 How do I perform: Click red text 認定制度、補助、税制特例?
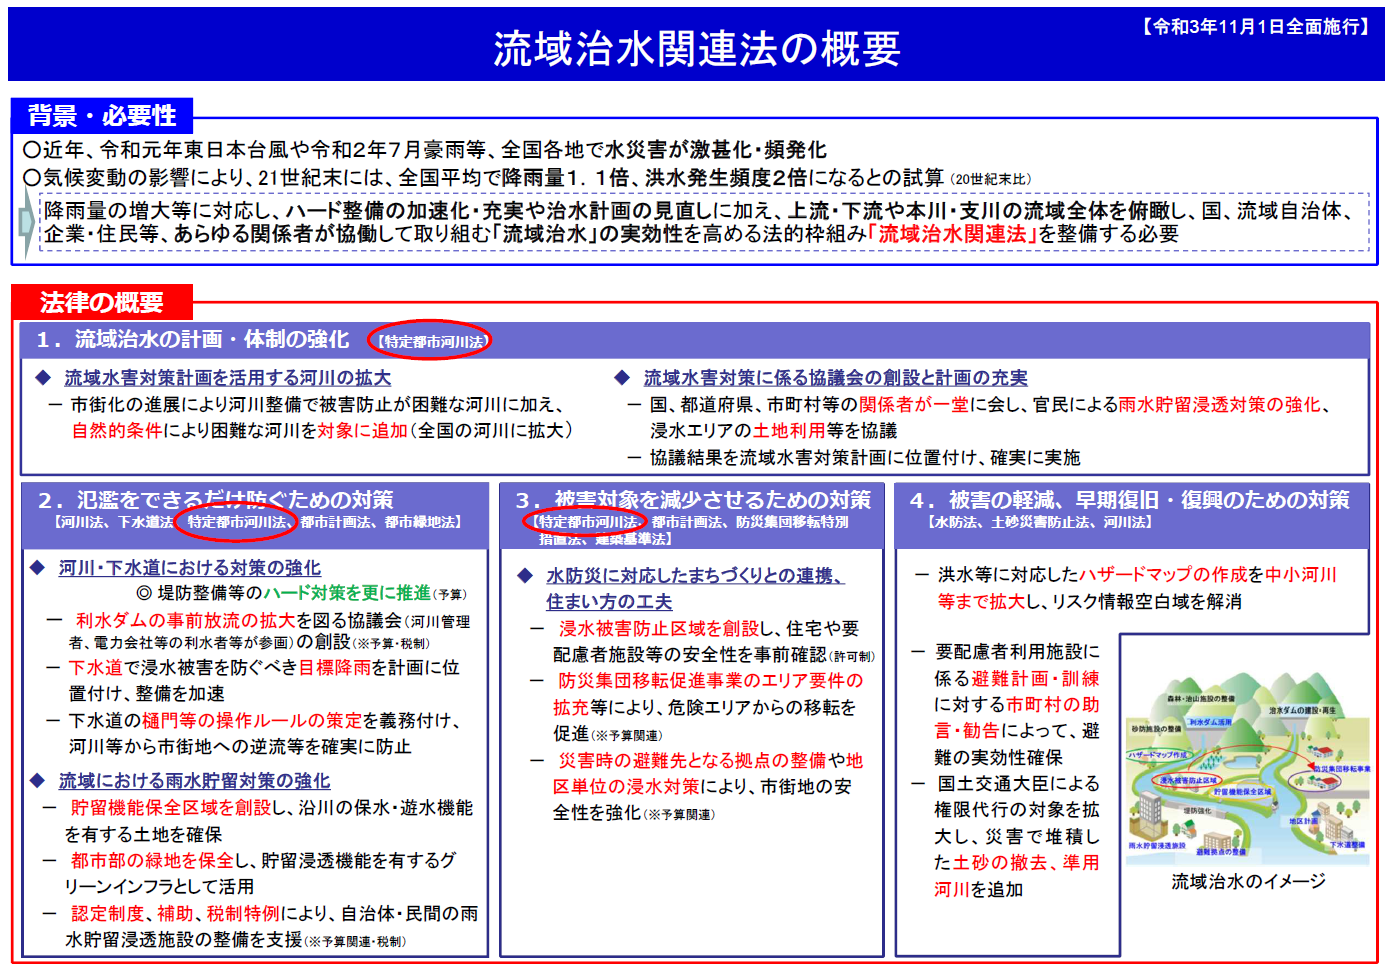coord(176,914)
